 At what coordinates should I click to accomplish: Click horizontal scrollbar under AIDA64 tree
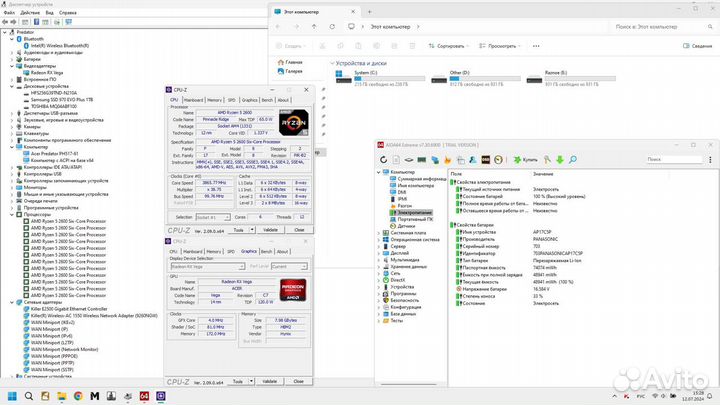[x=409, y=384]
